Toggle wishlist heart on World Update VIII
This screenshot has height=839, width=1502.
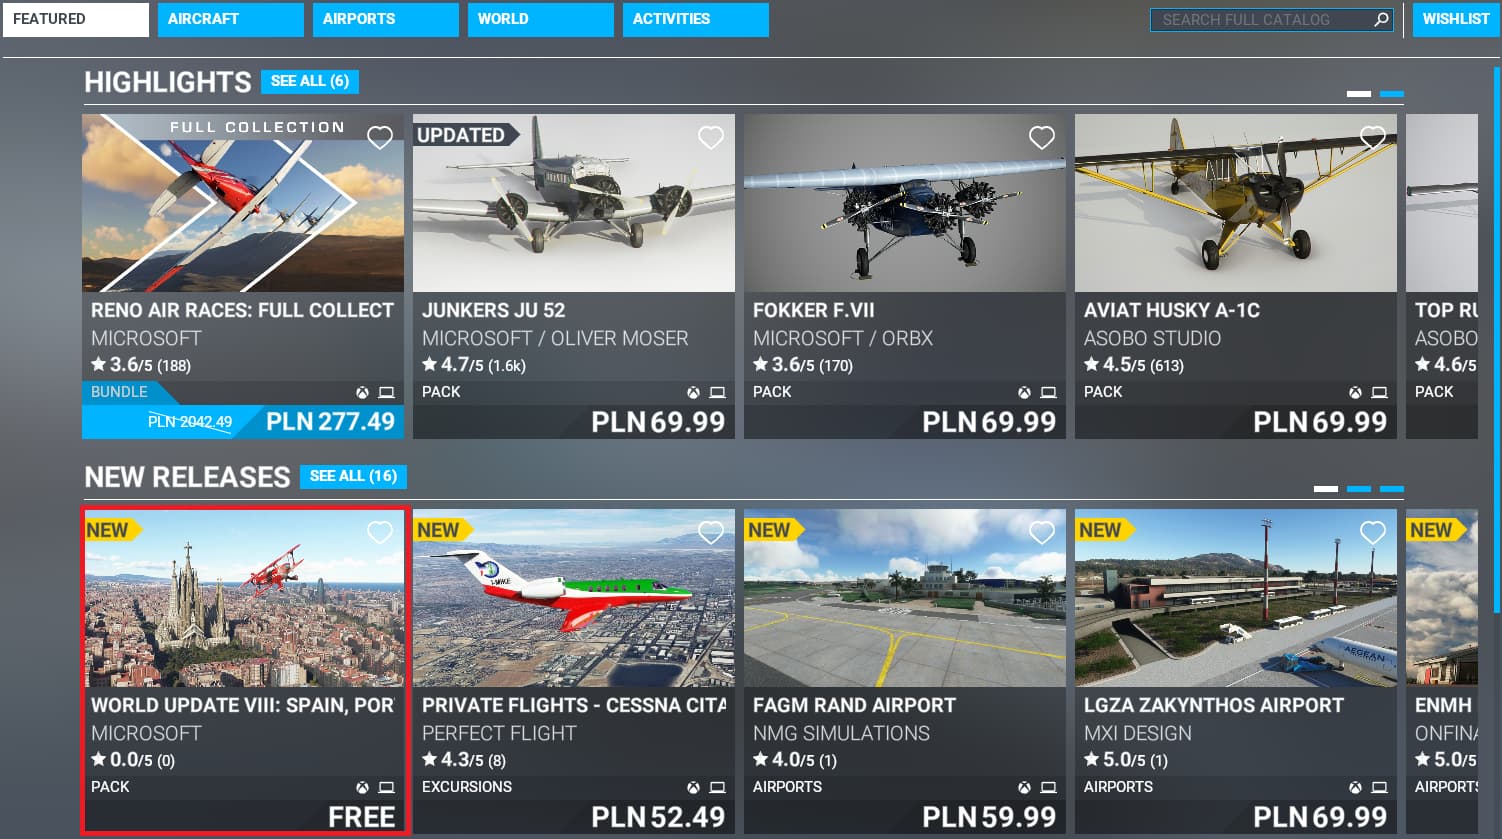(x=380, y=533)
